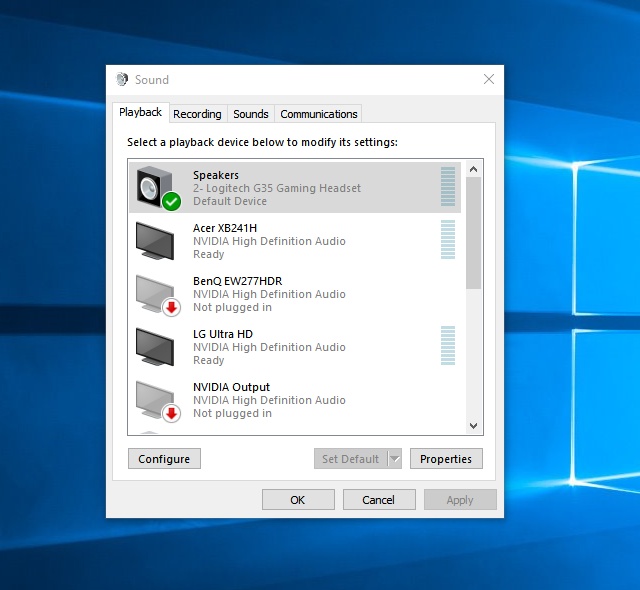The height and width of the screenshot is (590, 640).
Task: Confirm with the OK button
Action: 298,500
